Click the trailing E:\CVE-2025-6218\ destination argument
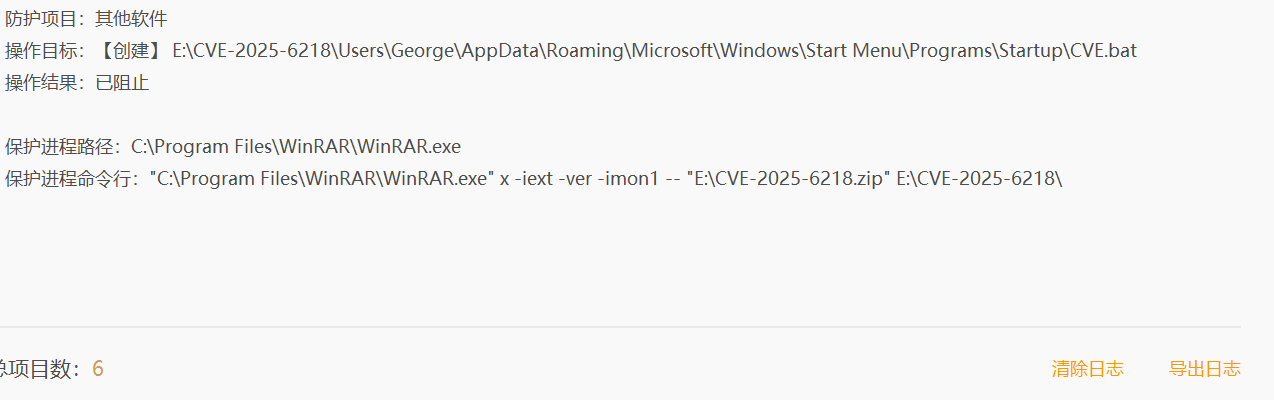Screen dimensions: 1274x400 coord(979,179)
